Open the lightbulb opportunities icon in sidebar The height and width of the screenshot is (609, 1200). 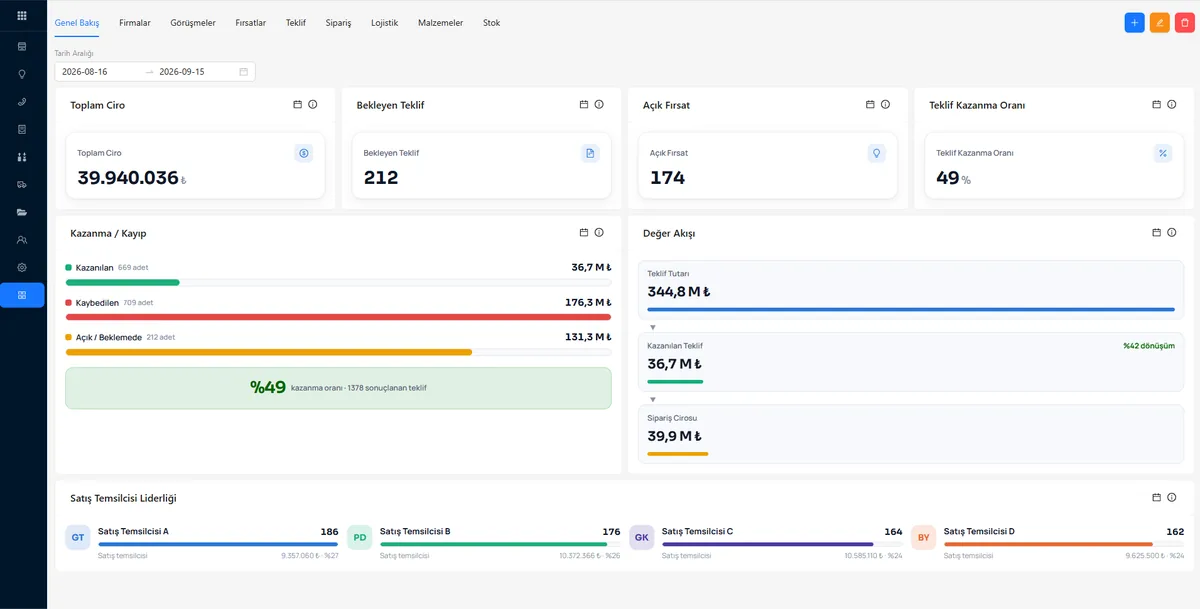(x=22, y=74)
